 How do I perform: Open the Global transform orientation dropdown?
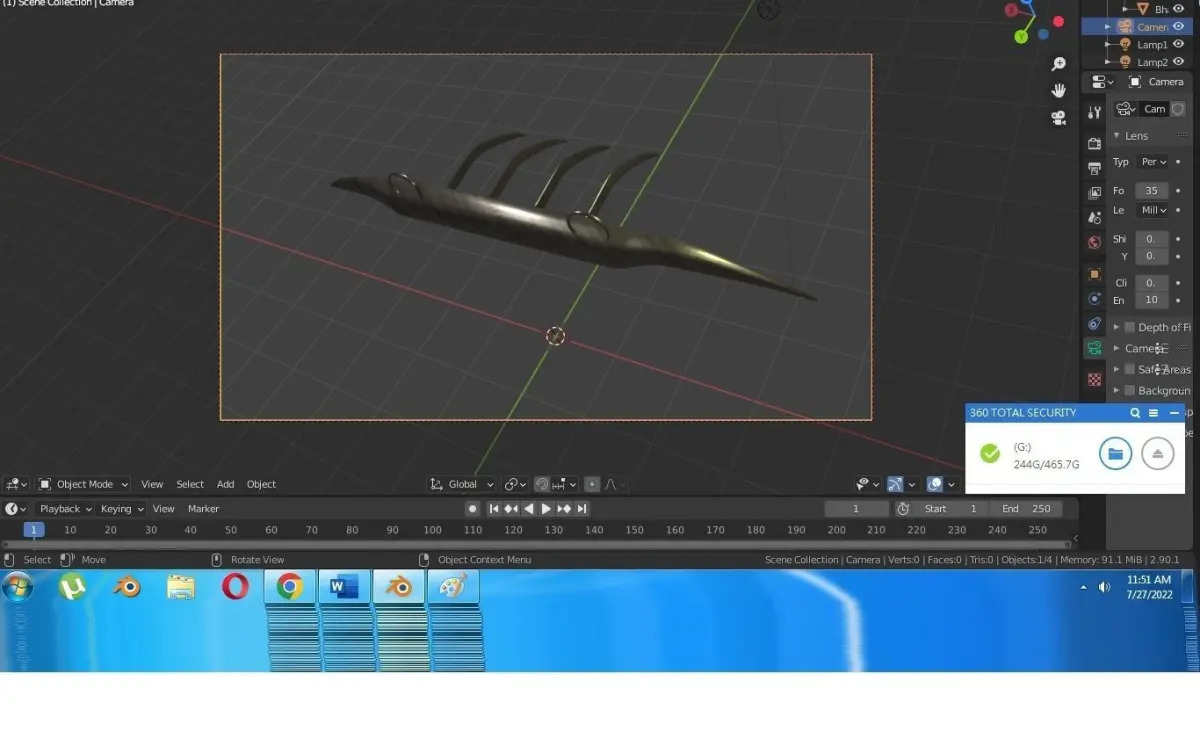[462, 484]
